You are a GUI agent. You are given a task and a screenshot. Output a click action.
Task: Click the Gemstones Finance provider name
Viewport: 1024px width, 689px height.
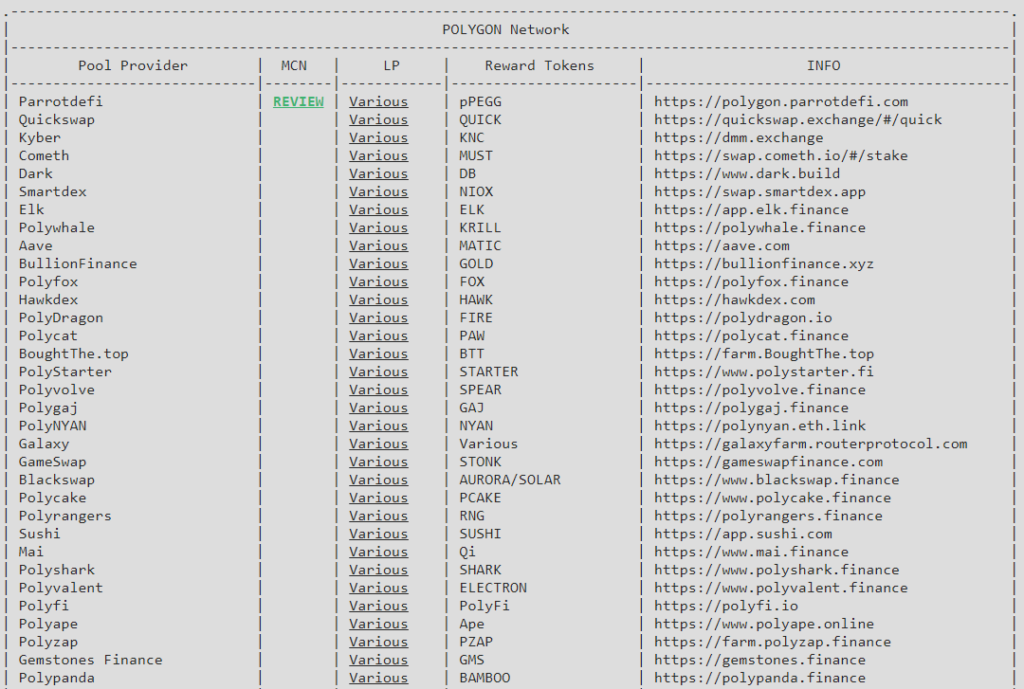pos(90,660)
